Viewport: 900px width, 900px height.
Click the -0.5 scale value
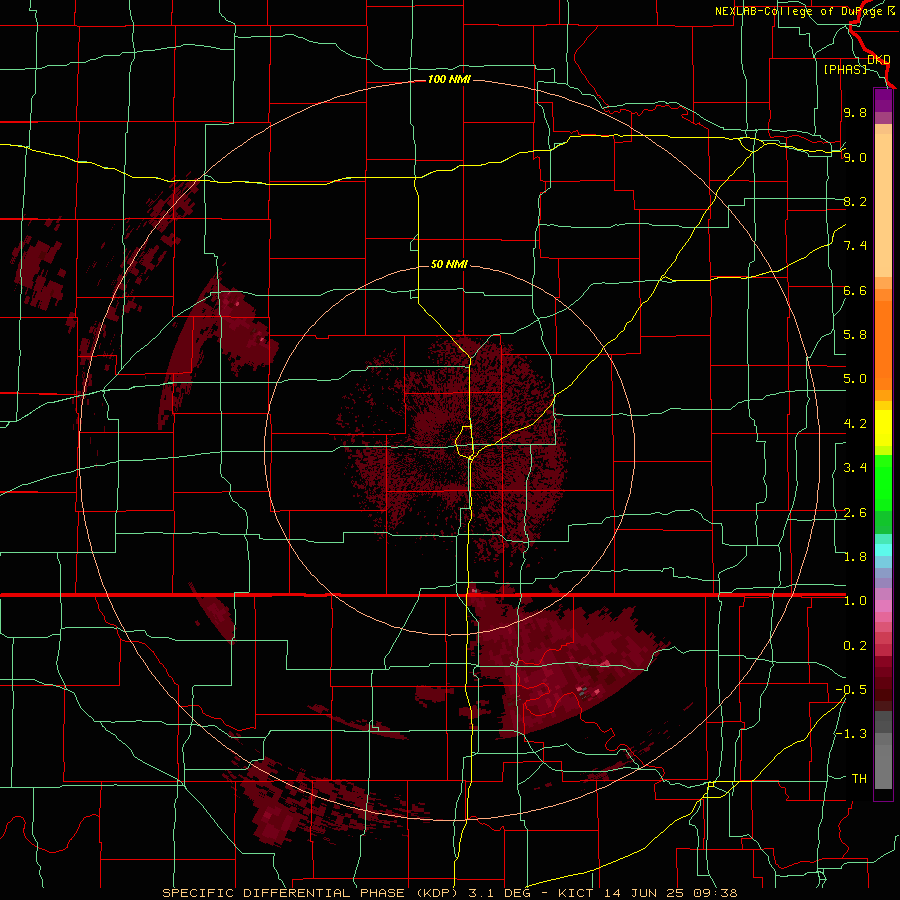pos(851,690)
